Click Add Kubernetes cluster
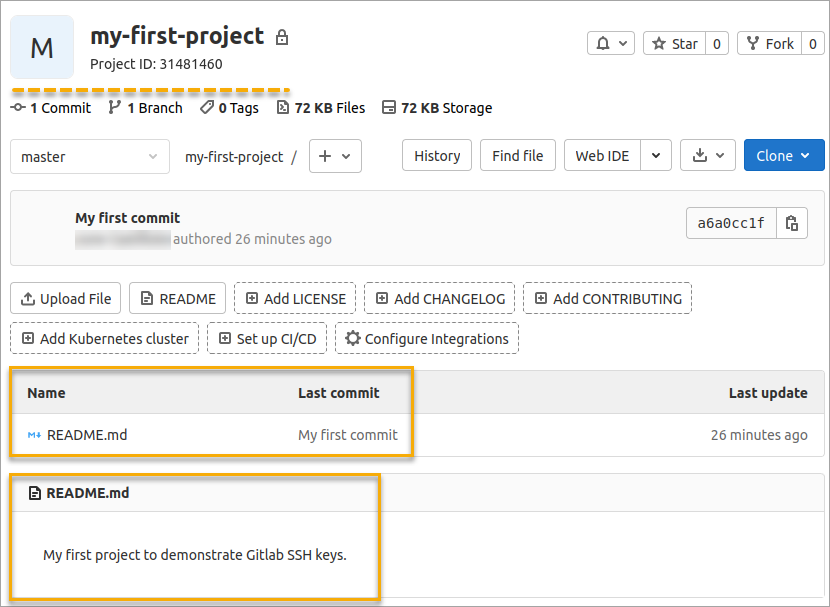This screenshot has width=830, height=607. [x=104, y=338]
